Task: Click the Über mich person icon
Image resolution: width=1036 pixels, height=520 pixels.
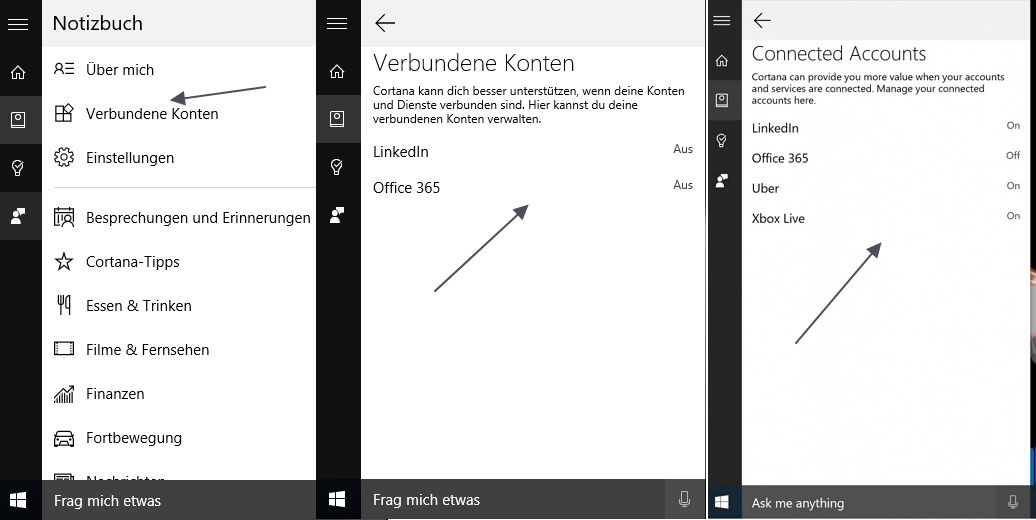Action: click(64, 69)
